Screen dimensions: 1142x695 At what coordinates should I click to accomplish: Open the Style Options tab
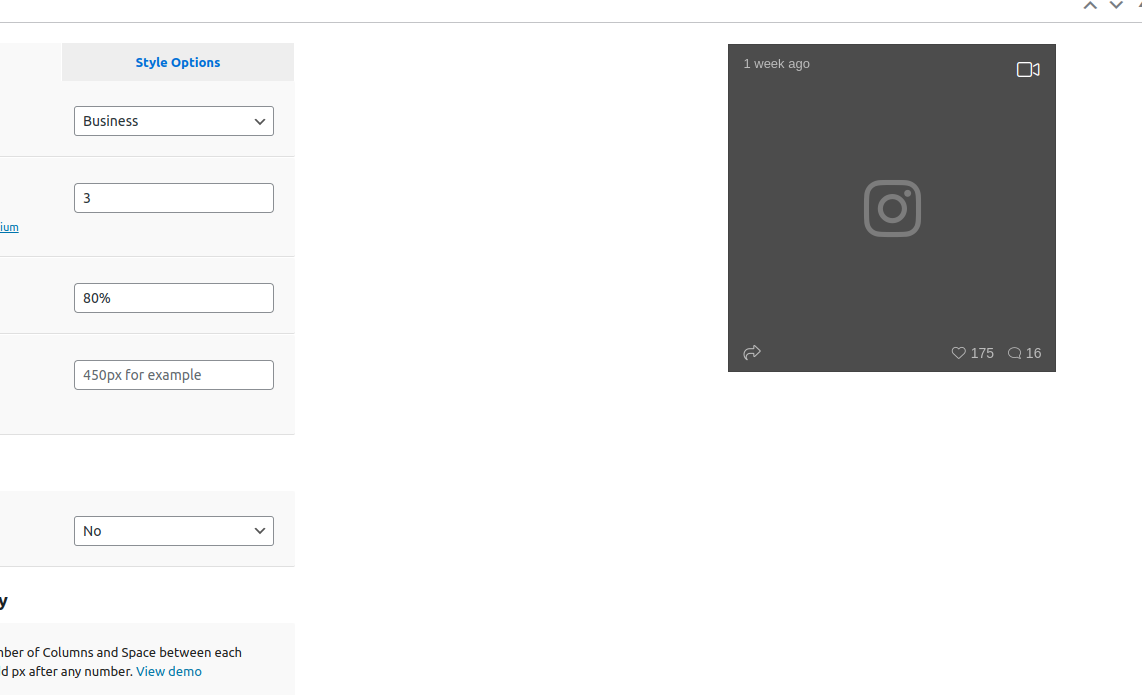178,63
